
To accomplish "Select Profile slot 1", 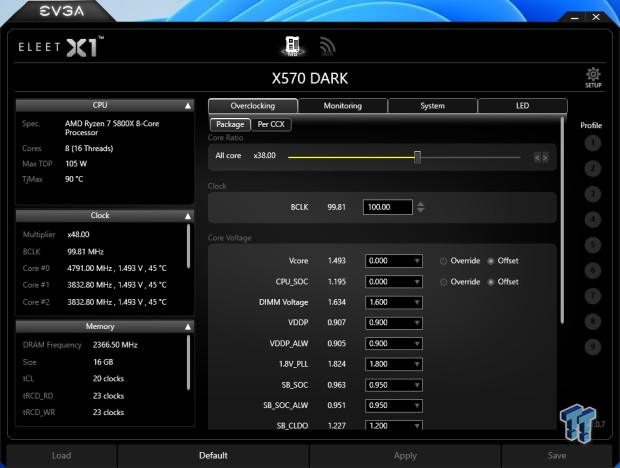I will click(592, 143).
